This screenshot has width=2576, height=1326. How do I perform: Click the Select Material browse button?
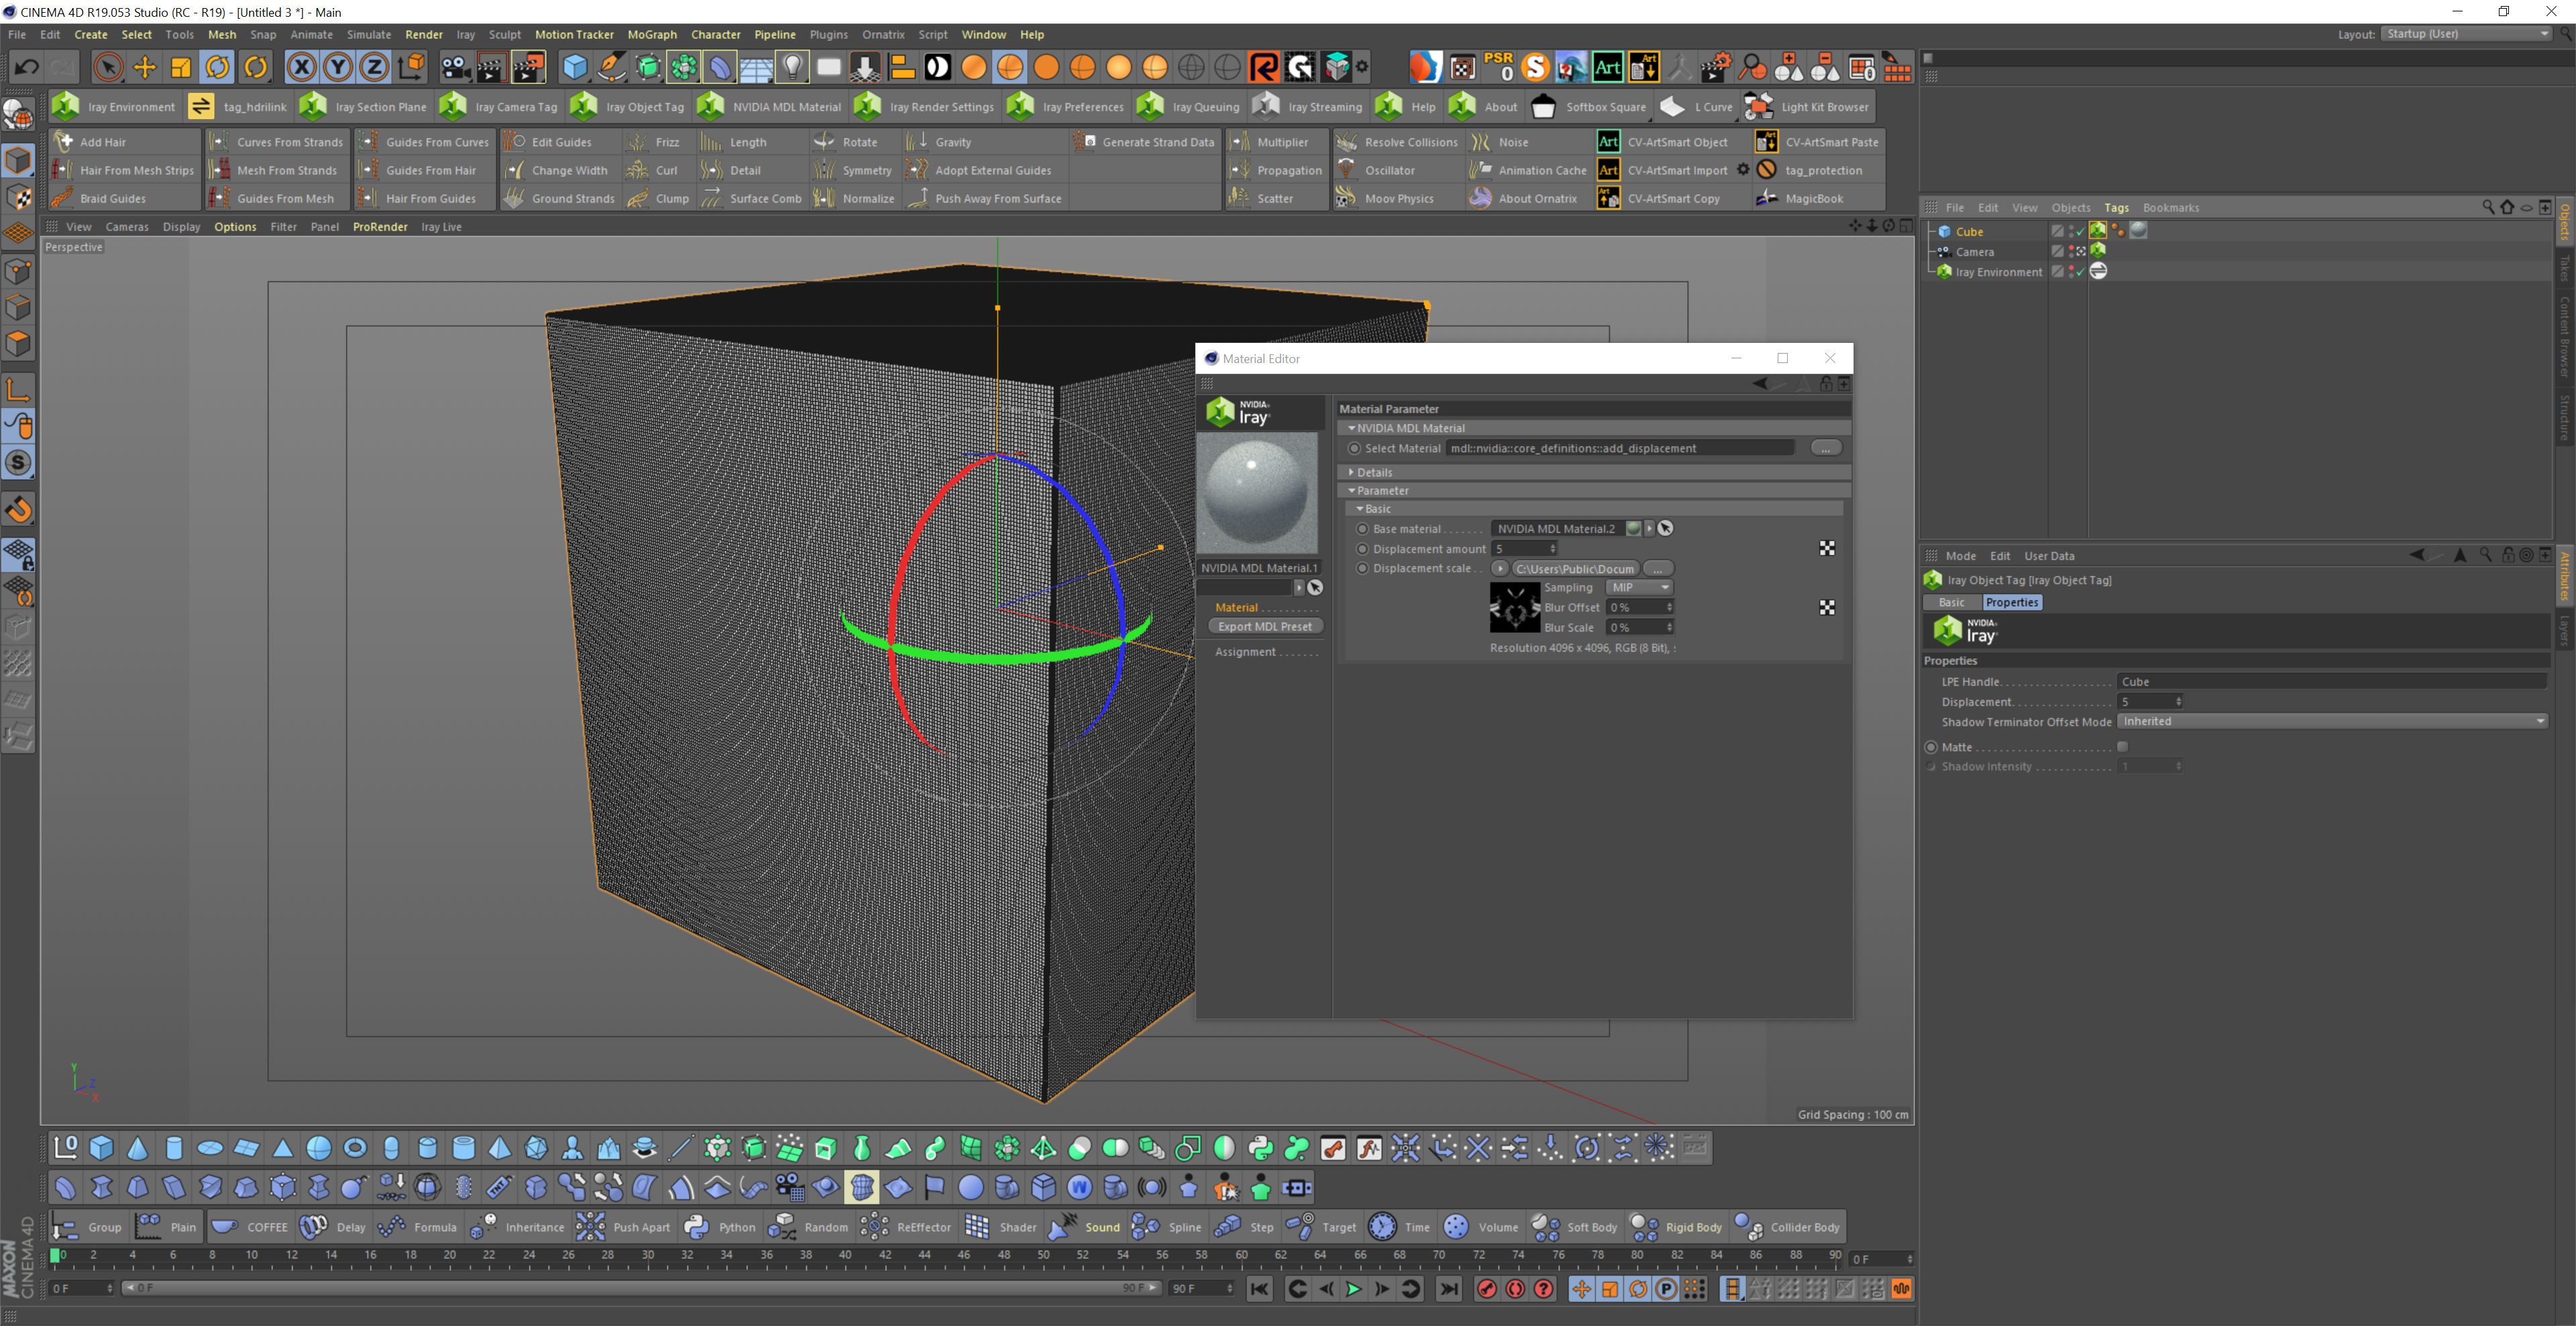pyautogui.click(x=1825, y=448)
